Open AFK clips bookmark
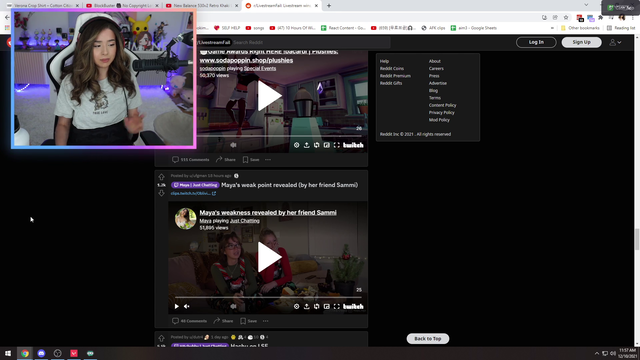 tap(433, 28)
